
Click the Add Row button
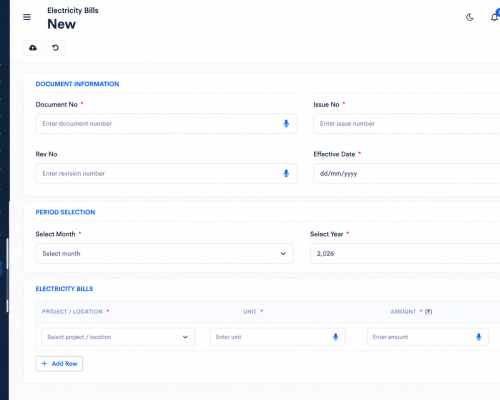[x=59, y=364]
